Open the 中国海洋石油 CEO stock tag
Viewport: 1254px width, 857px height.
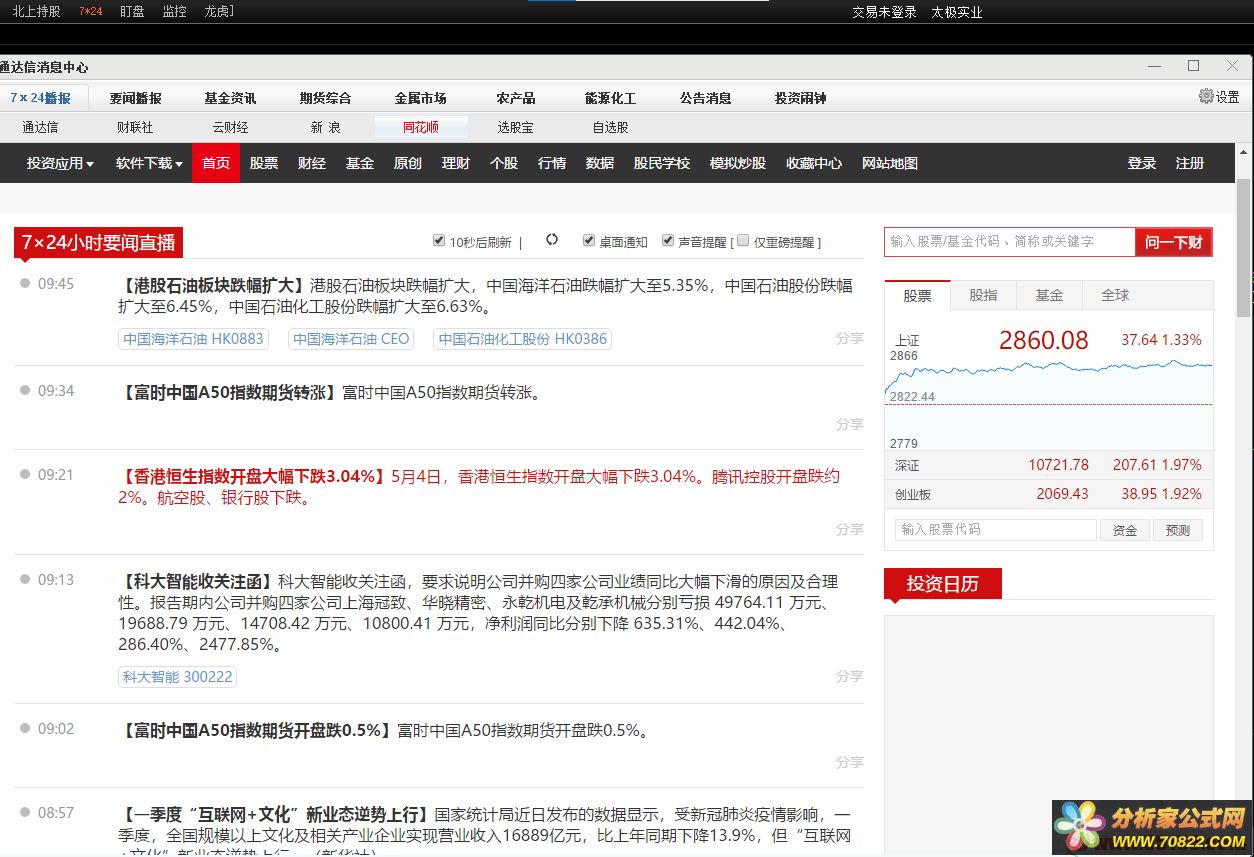click(351, 339)
